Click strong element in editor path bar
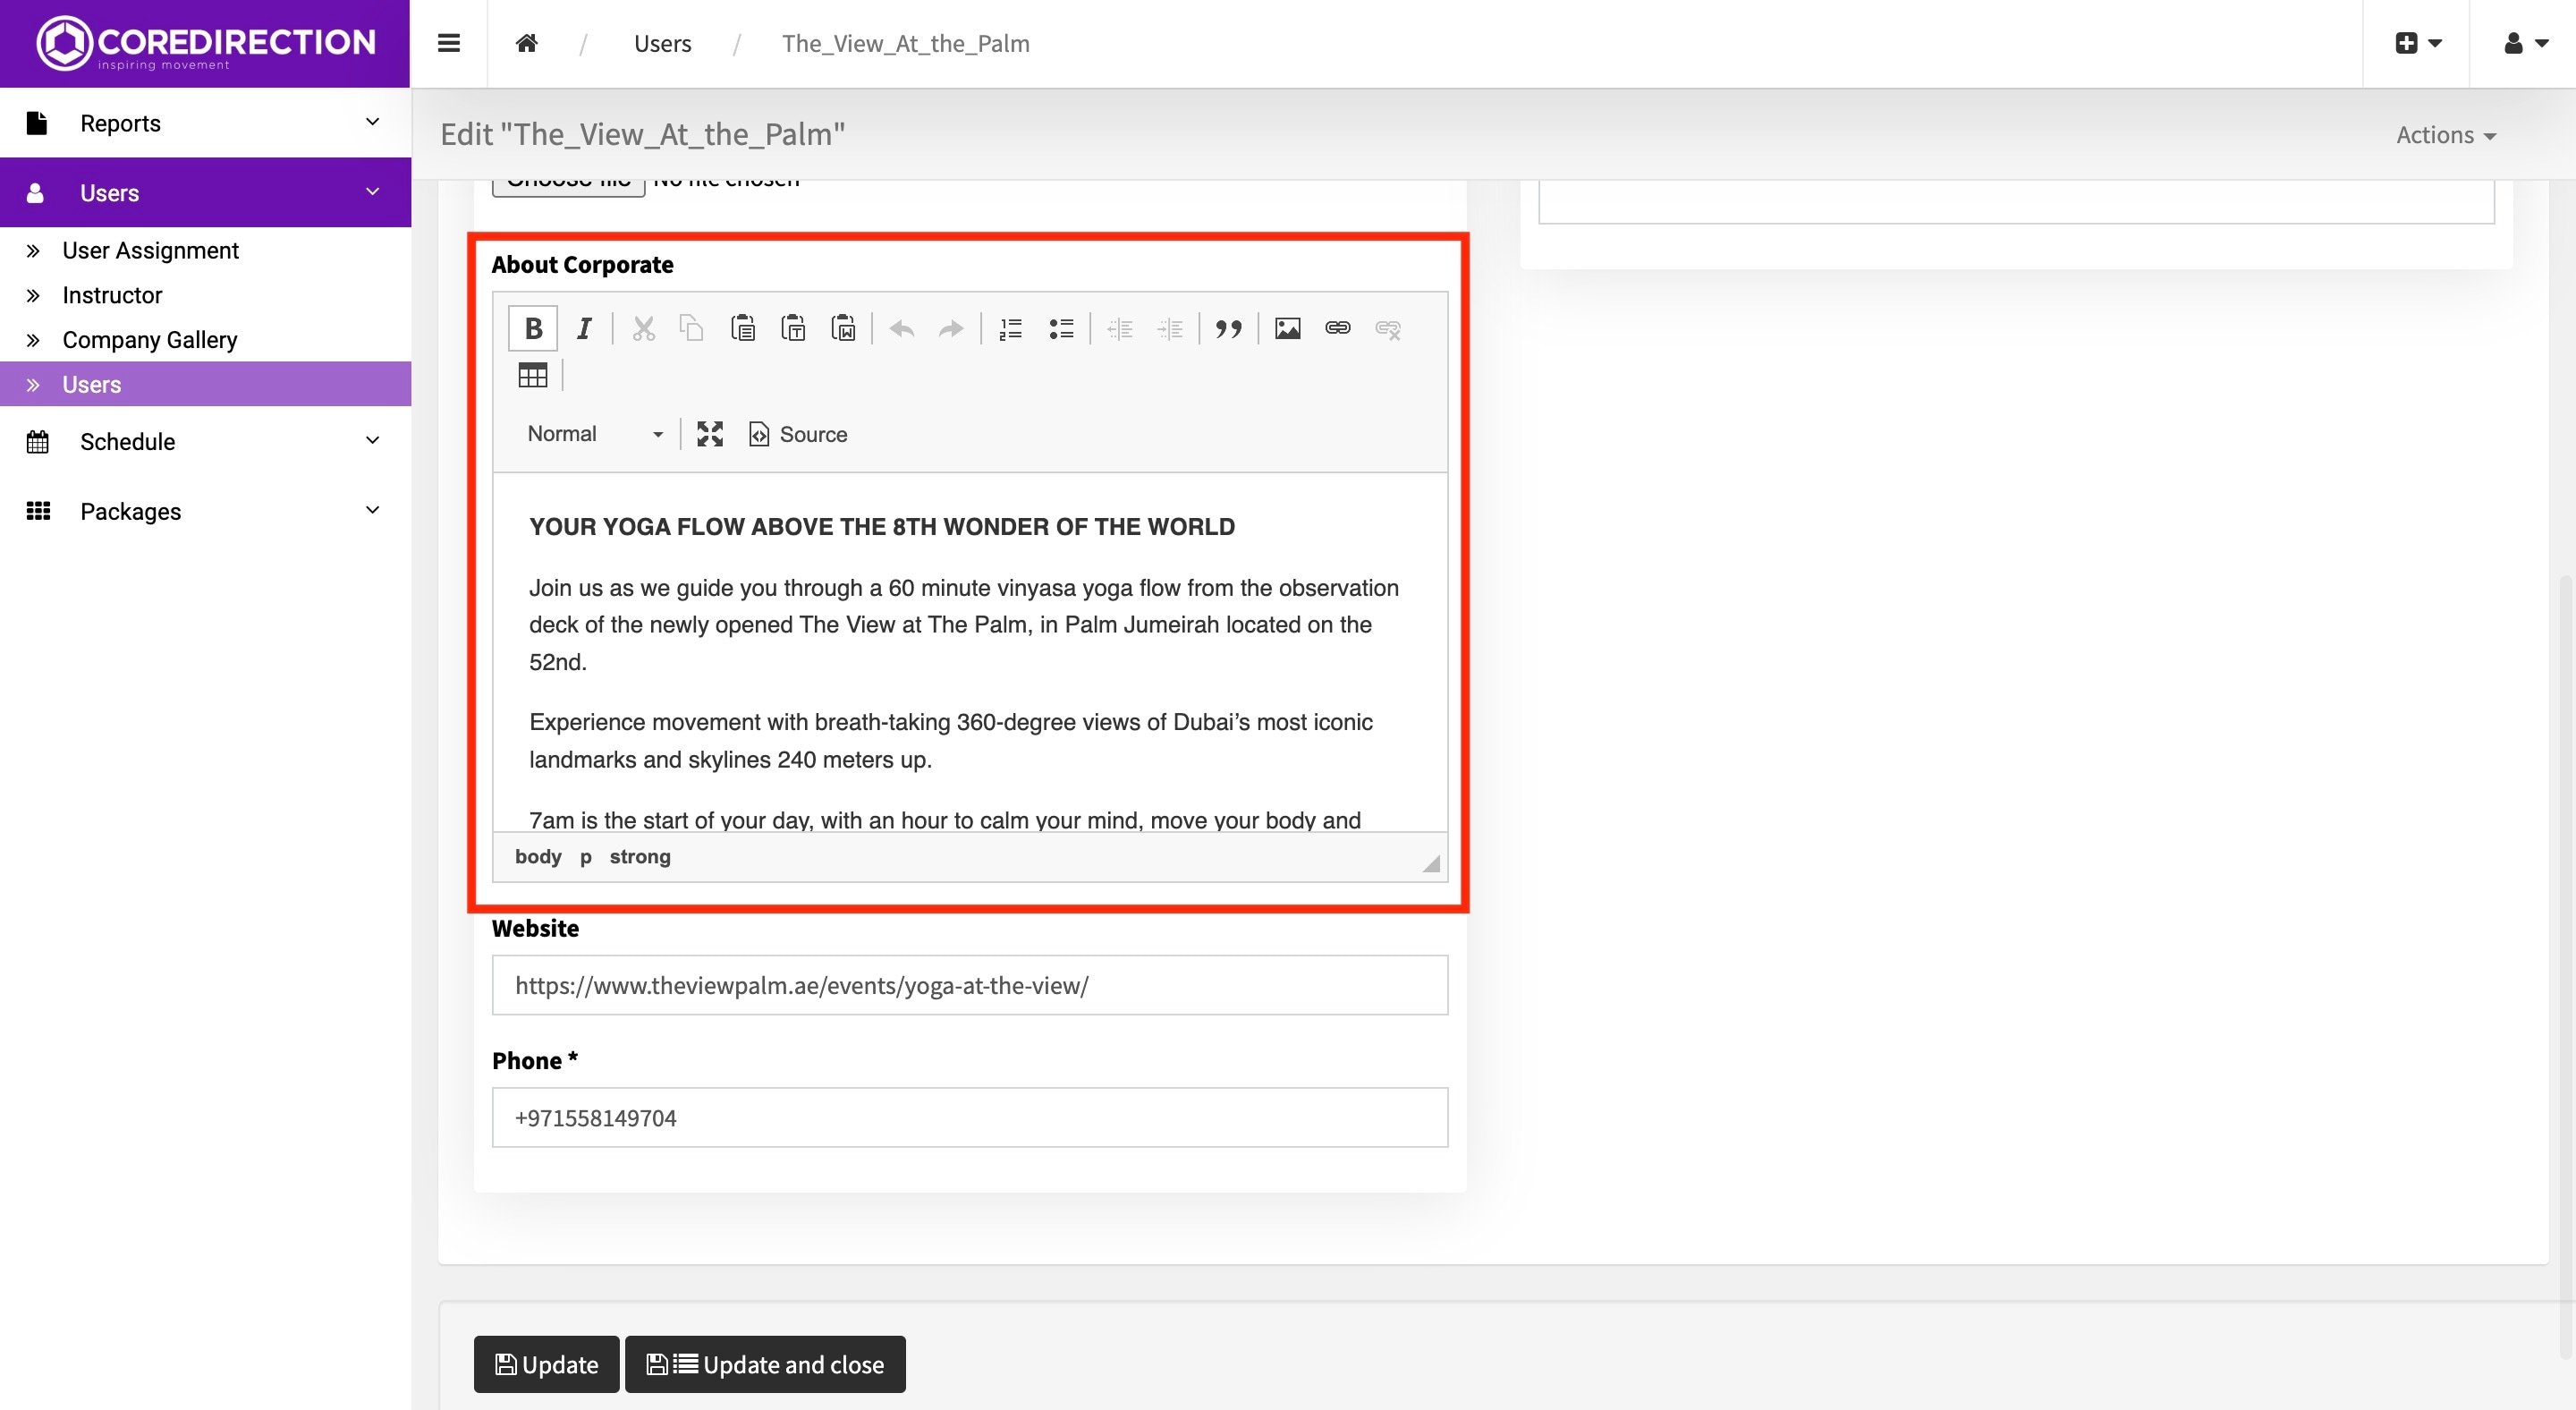Screen dimensions: 2576x1410 (640, 857)
